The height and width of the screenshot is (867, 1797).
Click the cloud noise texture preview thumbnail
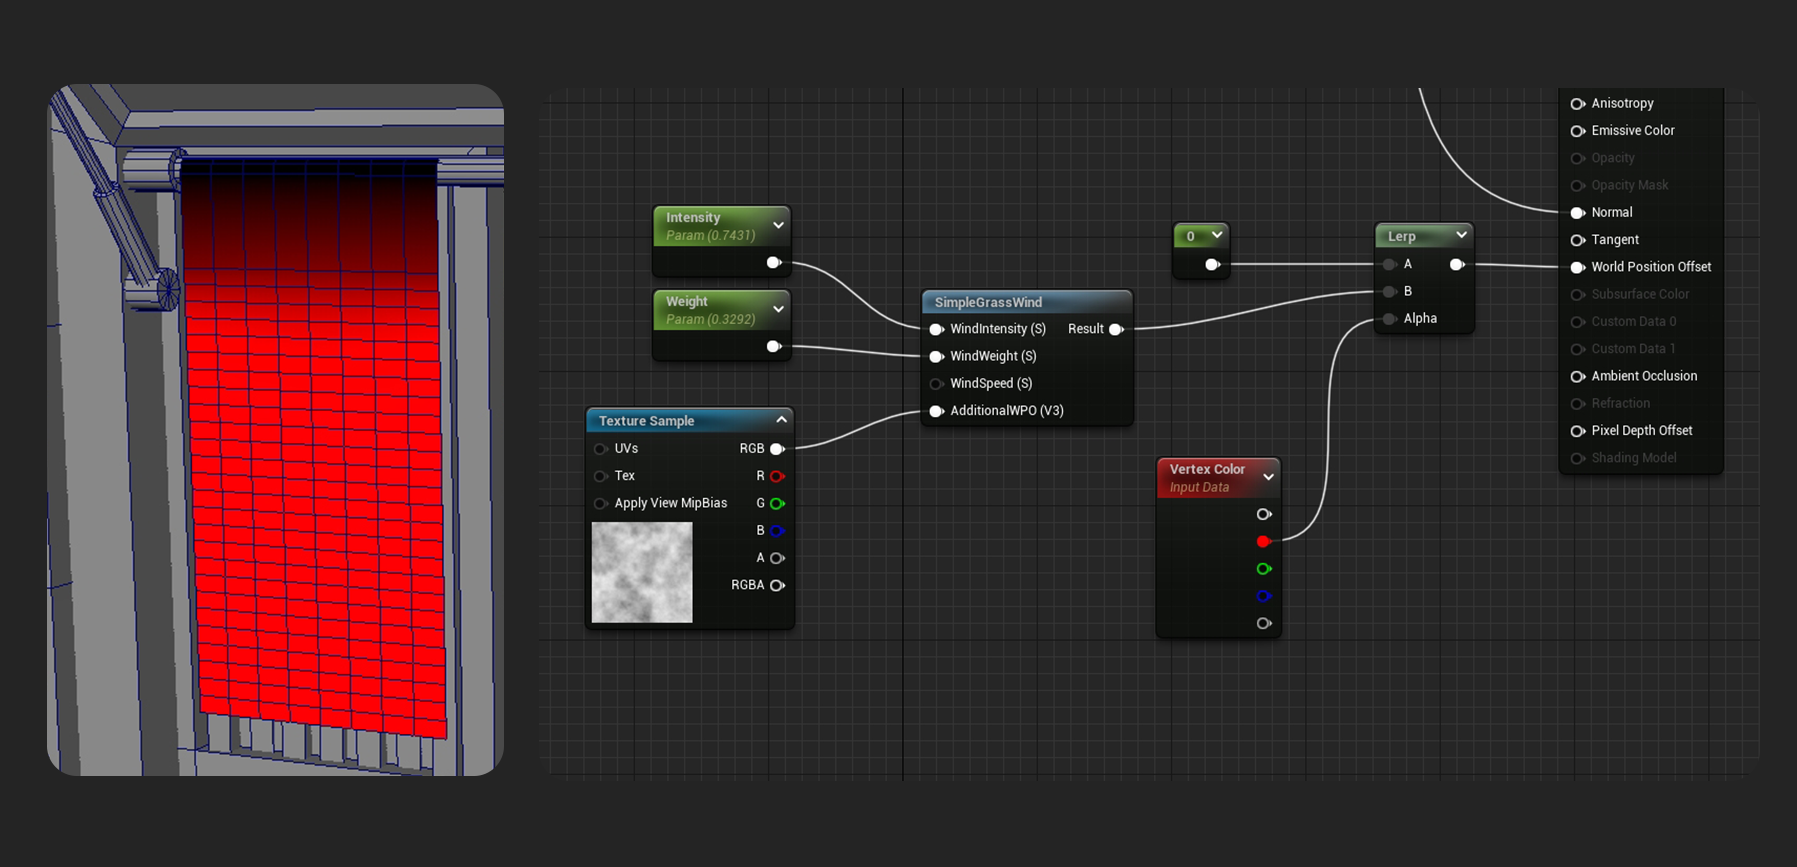(x=642, y=573)
